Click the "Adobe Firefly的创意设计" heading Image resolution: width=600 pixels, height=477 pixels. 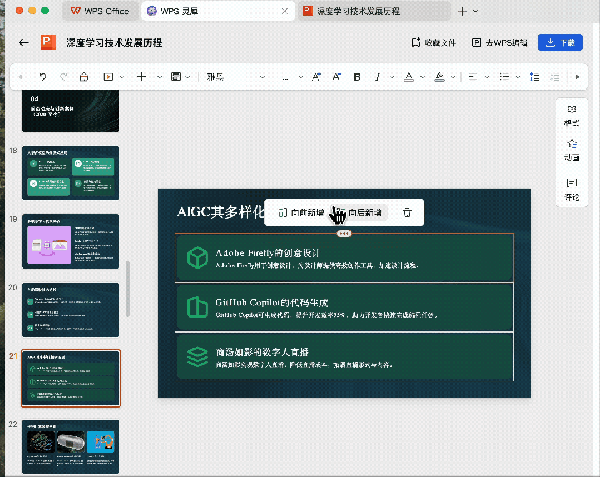point(267,253)
